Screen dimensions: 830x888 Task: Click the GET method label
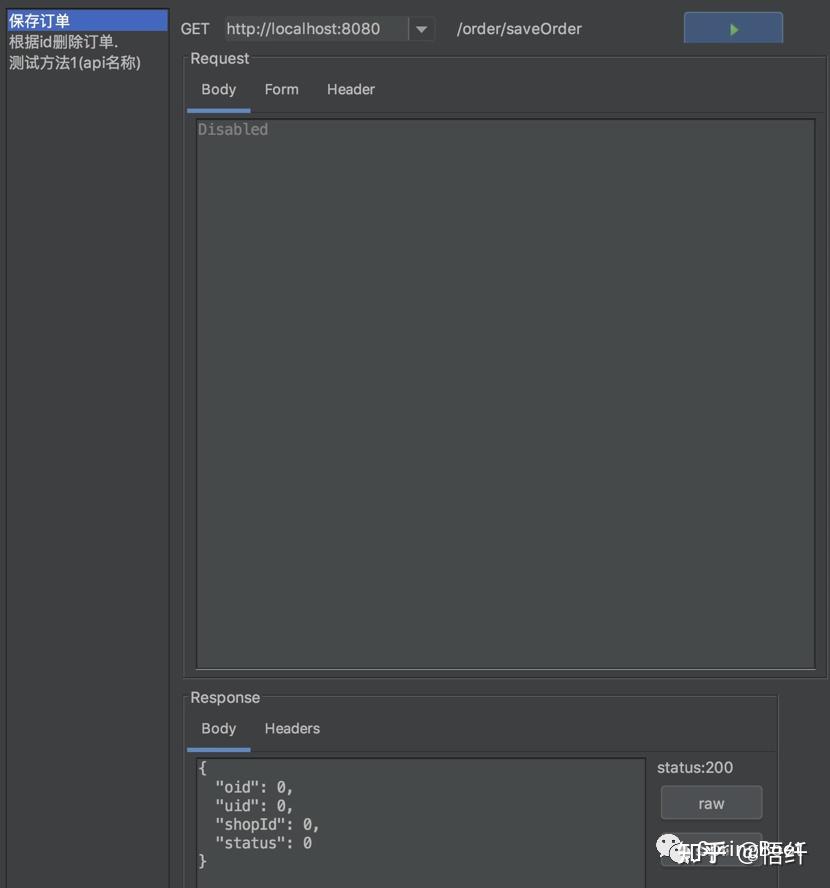(x=195, y=29)
